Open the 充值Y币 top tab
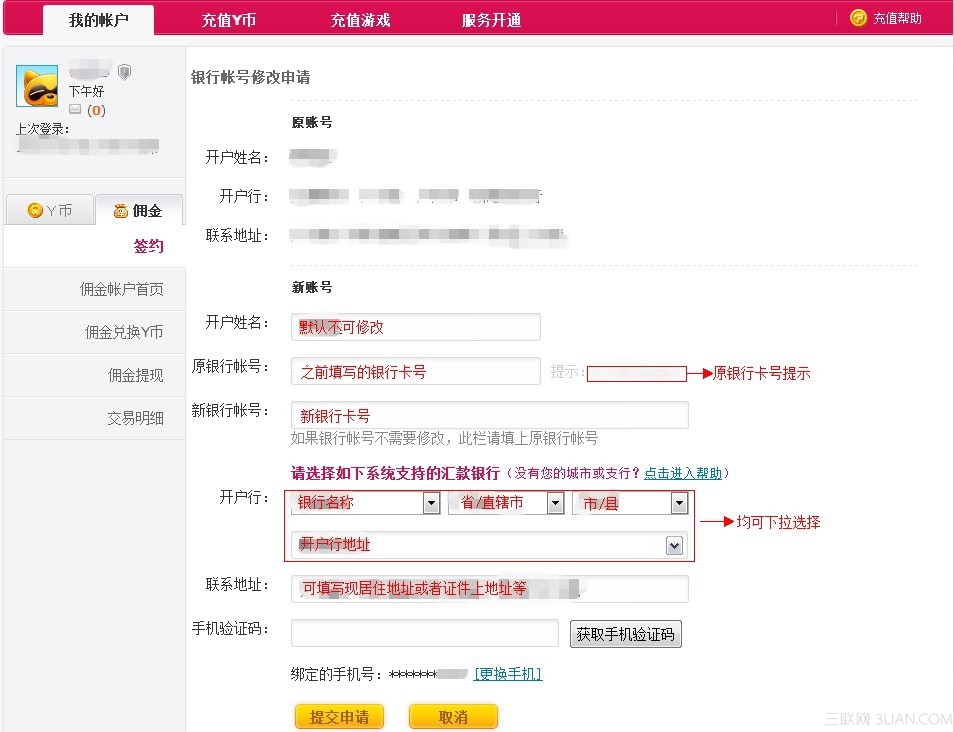Image resolution: width=954 pixels, height=732 pixels. (228, 20)
